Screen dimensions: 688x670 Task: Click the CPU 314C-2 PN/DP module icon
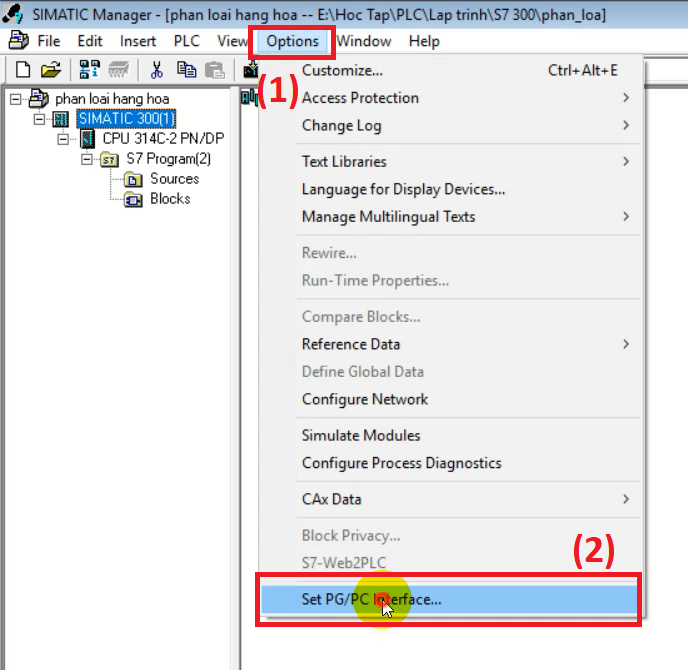tap(87, 139)
